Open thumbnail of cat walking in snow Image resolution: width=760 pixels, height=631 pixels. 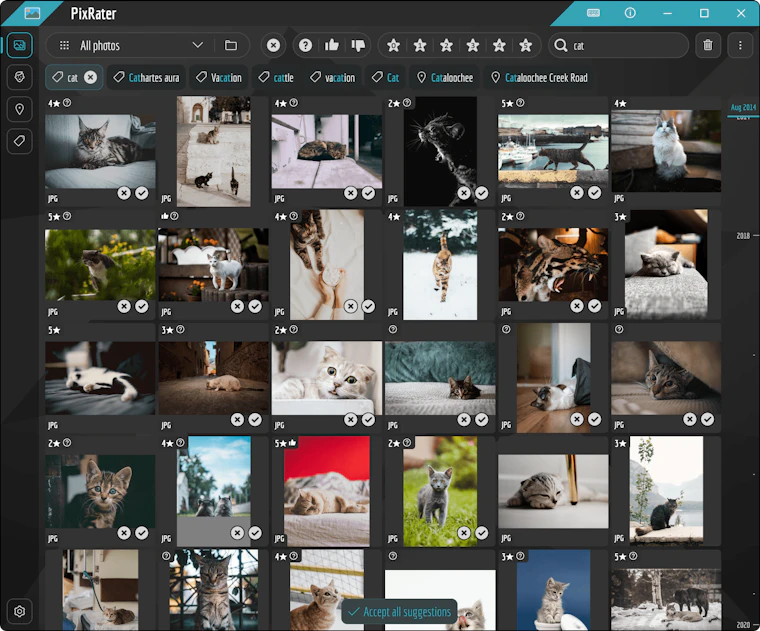(440, 265)
